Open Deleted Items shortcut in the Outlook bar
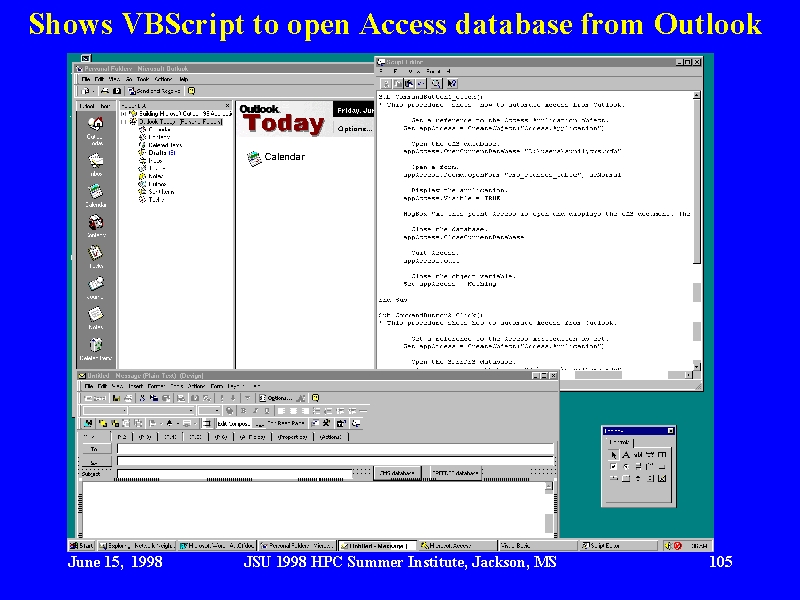 95,348
